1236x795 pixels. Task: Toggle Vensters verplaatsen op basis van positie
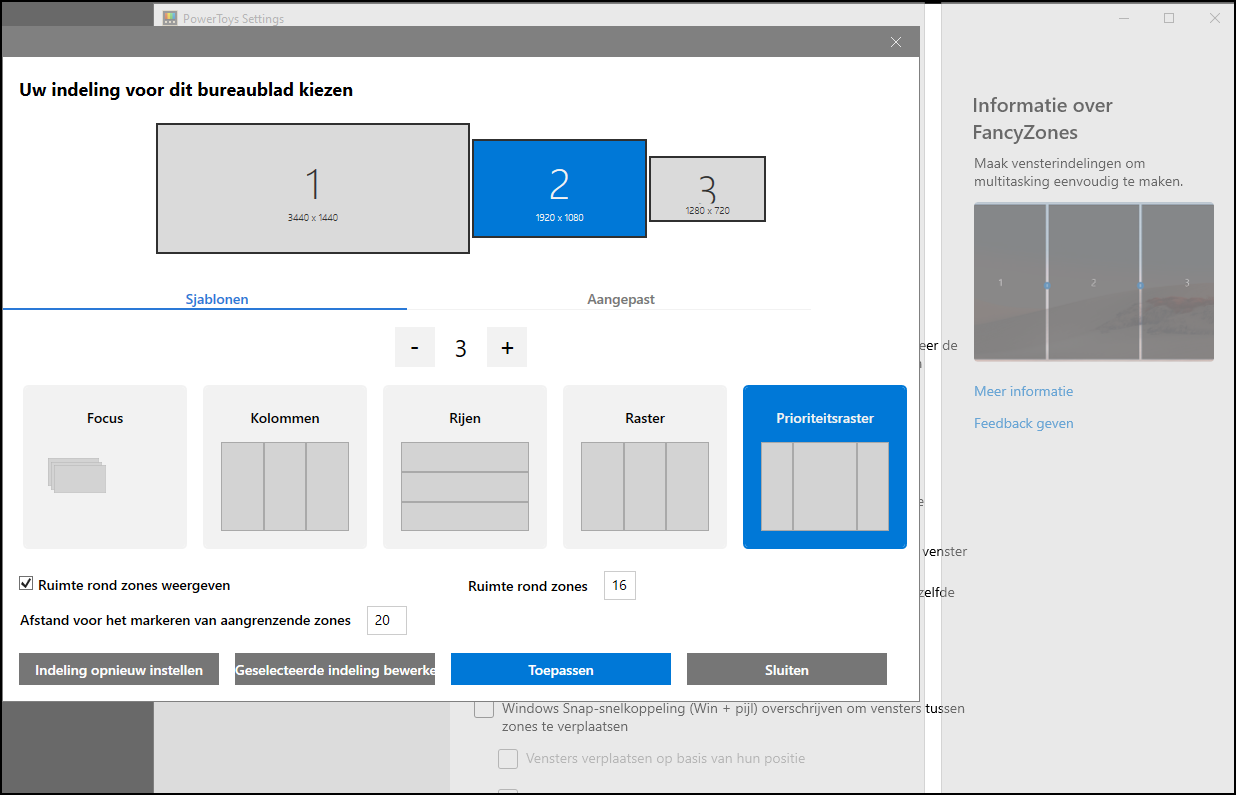tap(508, 759)
